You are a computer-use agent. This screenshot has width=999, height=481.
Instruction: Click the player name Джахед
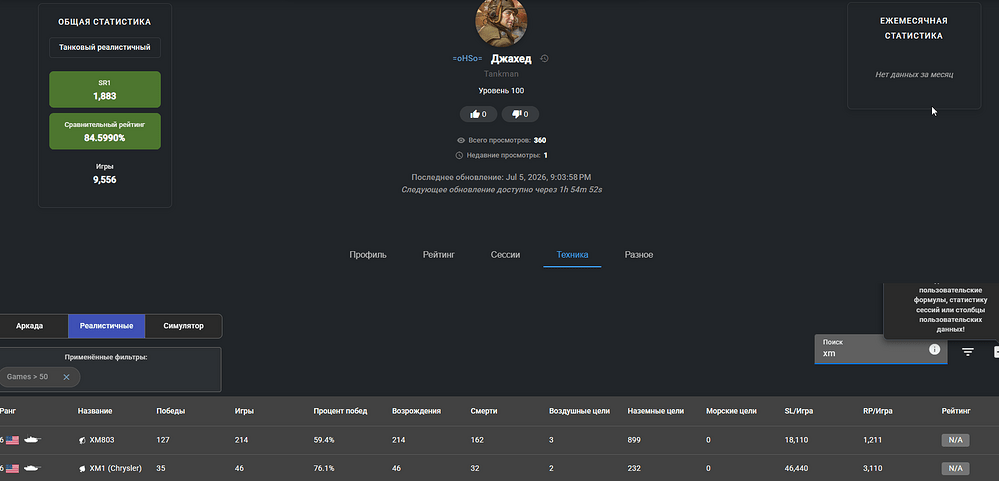[511, 59]
